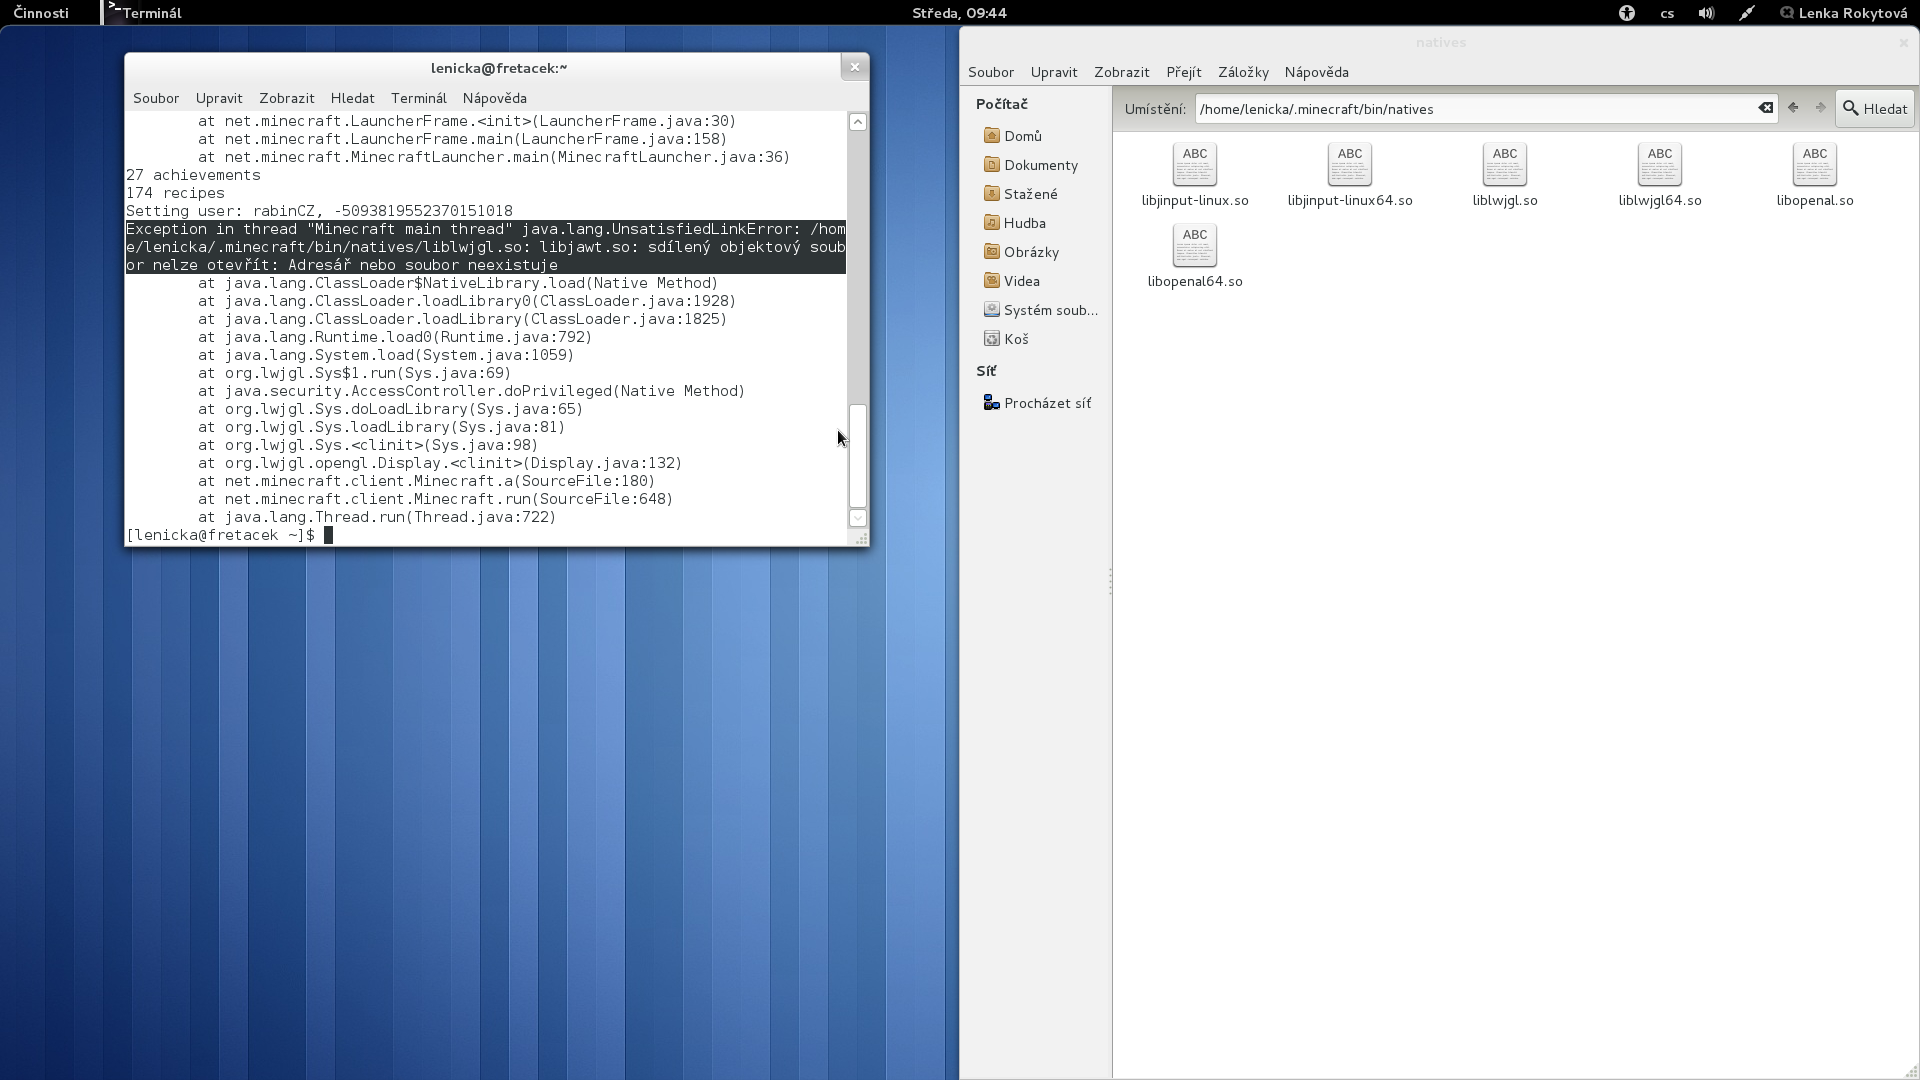Click the 'Setting user: rabinCZ' line
This screenshot has width=1920, height=1080.
point(319,211)
